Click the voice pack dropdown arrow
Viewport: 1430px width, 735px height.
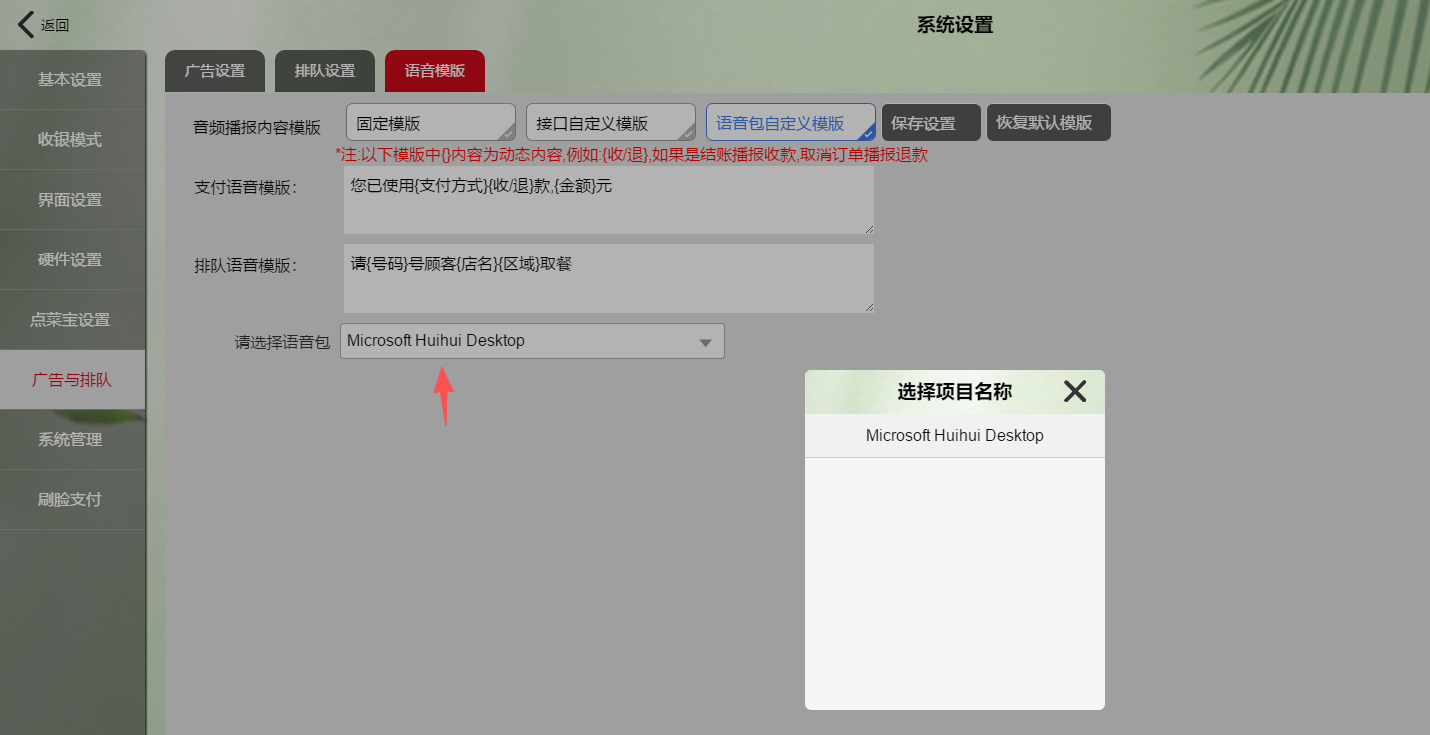(705, 342)
